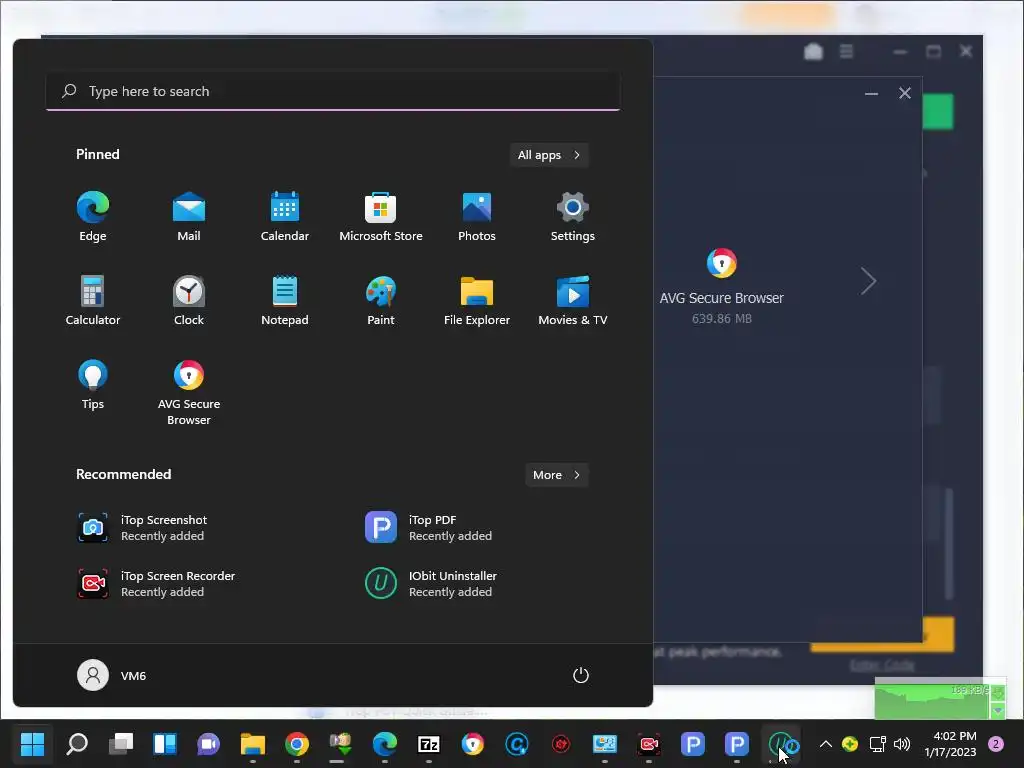This screenshot has height=768, width=1024.
Task: Open the hamburger menu in the IObit Uninstaller window
Action: point(846,51)
